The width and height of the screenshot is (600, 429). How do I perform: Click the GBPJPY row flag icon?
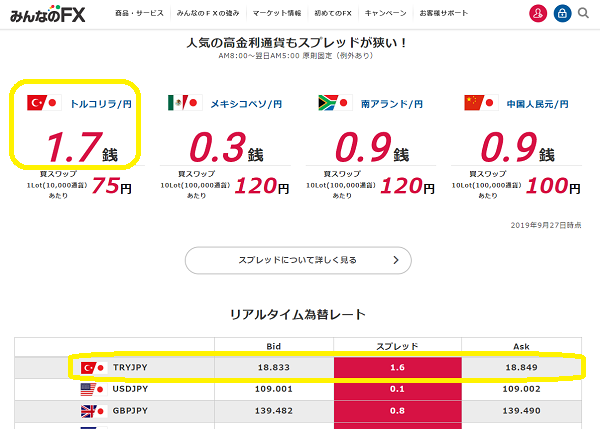(94, 411)
